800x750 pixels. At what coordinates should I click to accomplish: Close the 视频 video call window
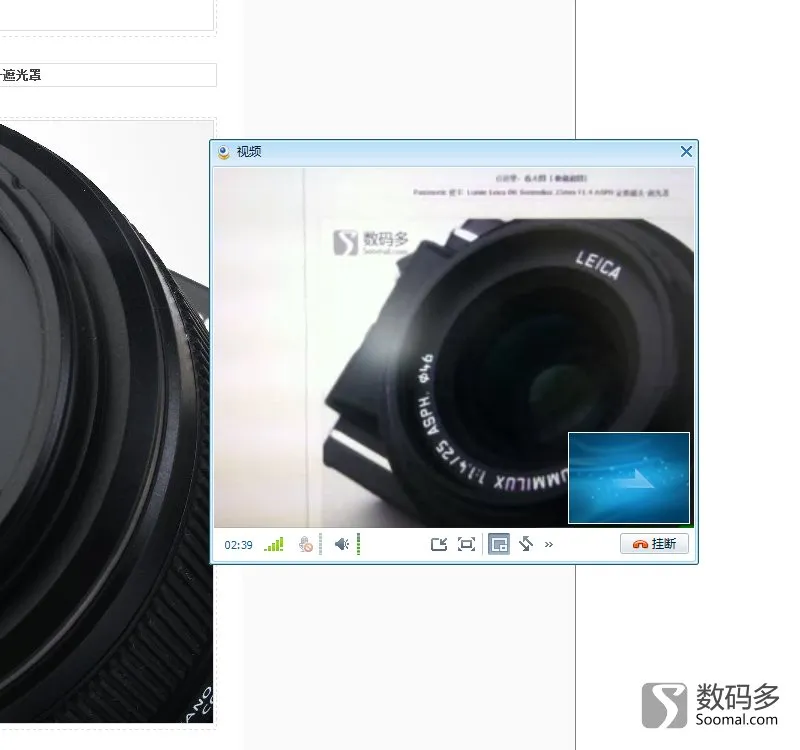[686, 152]
